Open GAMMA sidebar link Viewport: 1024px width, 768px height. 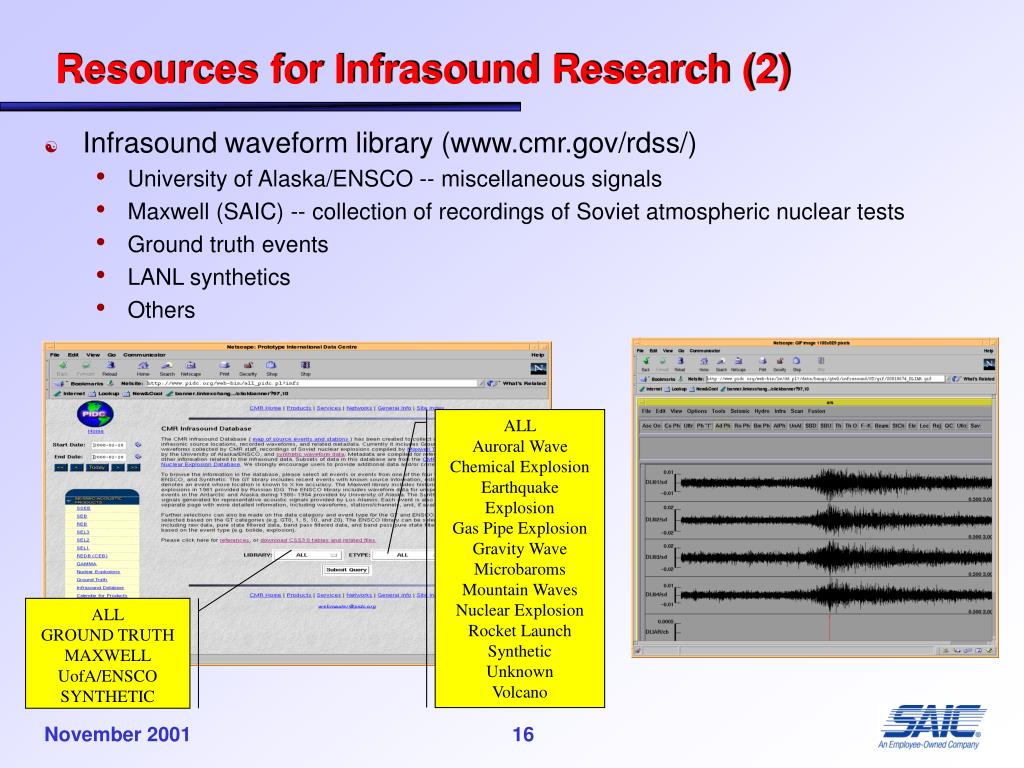pyautogui.click(x=86, y=564)
